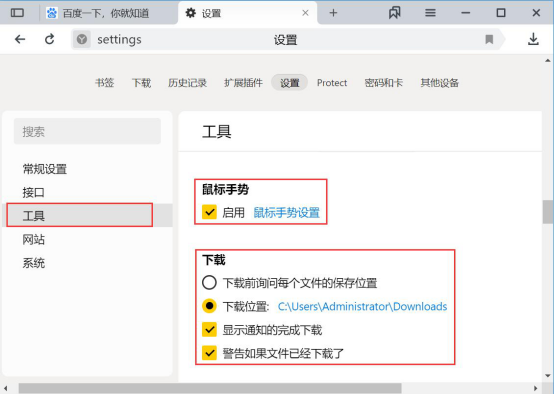Select 接口 in sidebar
This screenshot has width=554, height=395.
[x=34, y=193]
